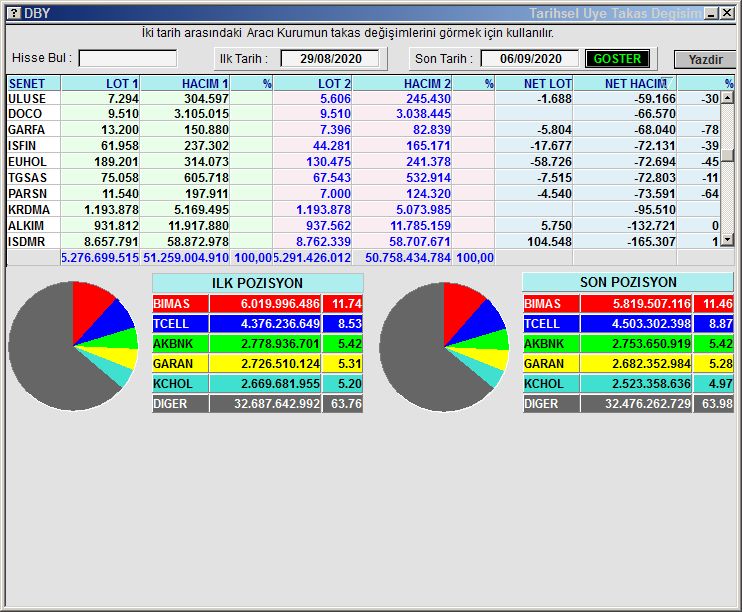The width and height of the screenshot is (742, 612).
Task: Focus the Hisse Bul search field
Action: tap(128, 58)
